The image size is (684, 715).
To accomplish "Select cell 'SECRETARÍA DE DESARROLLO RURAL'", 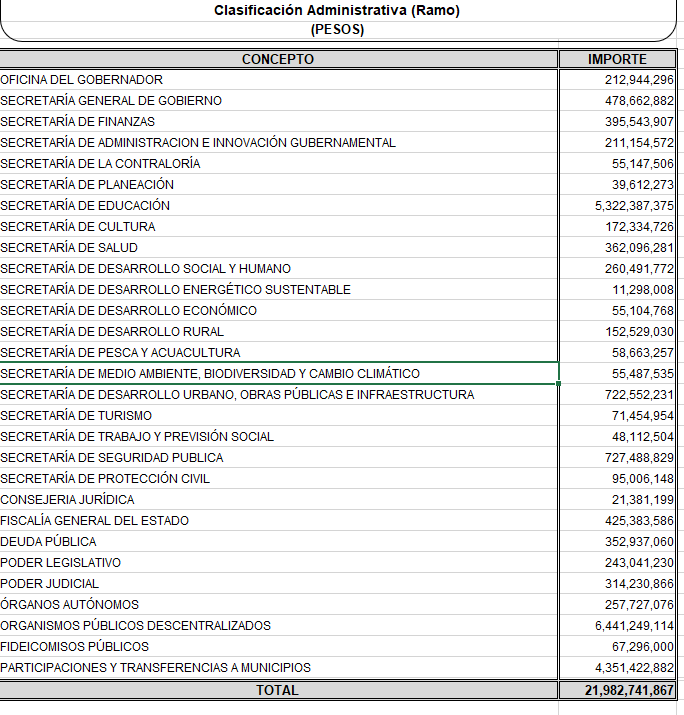I will point(279,332).
